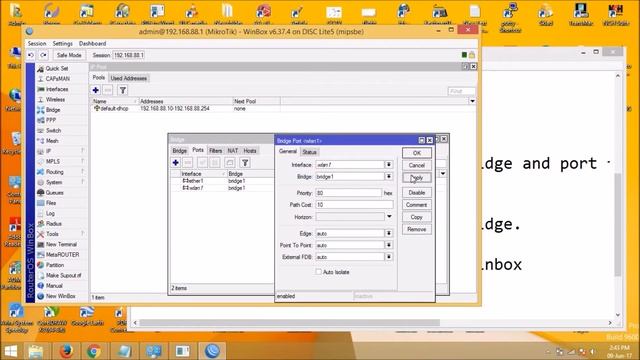Open the Routing menu in the sidebar

[x=54, y=172]
